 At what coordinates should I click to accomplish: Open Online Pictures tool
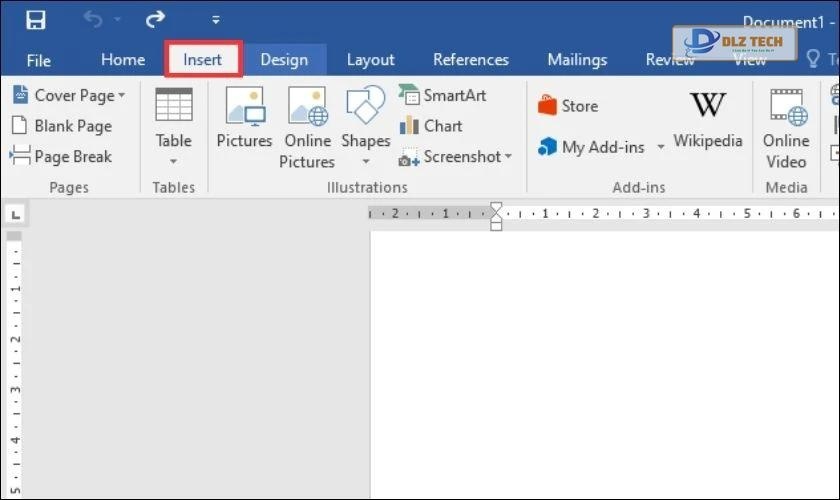tap(307, 108)
